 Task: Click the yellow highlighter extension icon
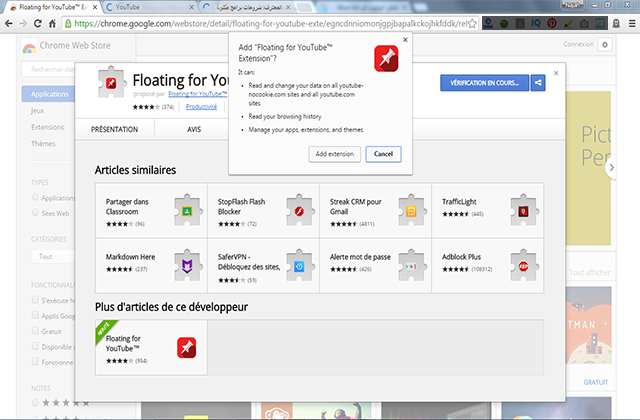click(568, 24)
